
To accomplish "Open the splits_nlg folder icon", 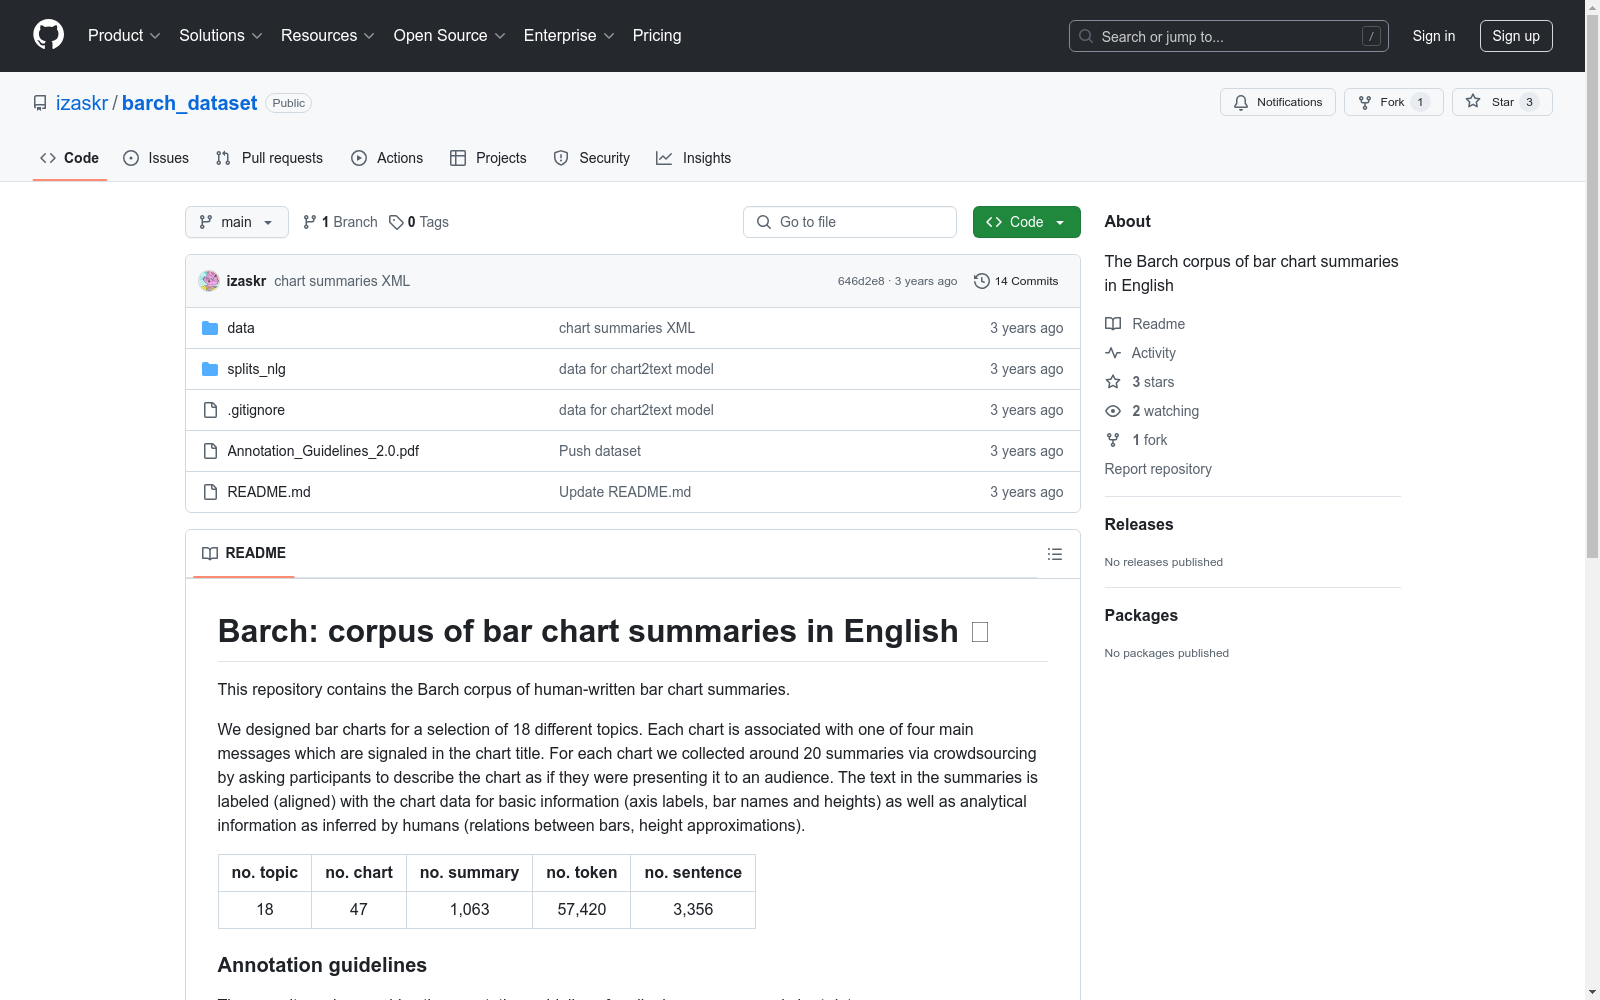I will [x=210, y=369].
